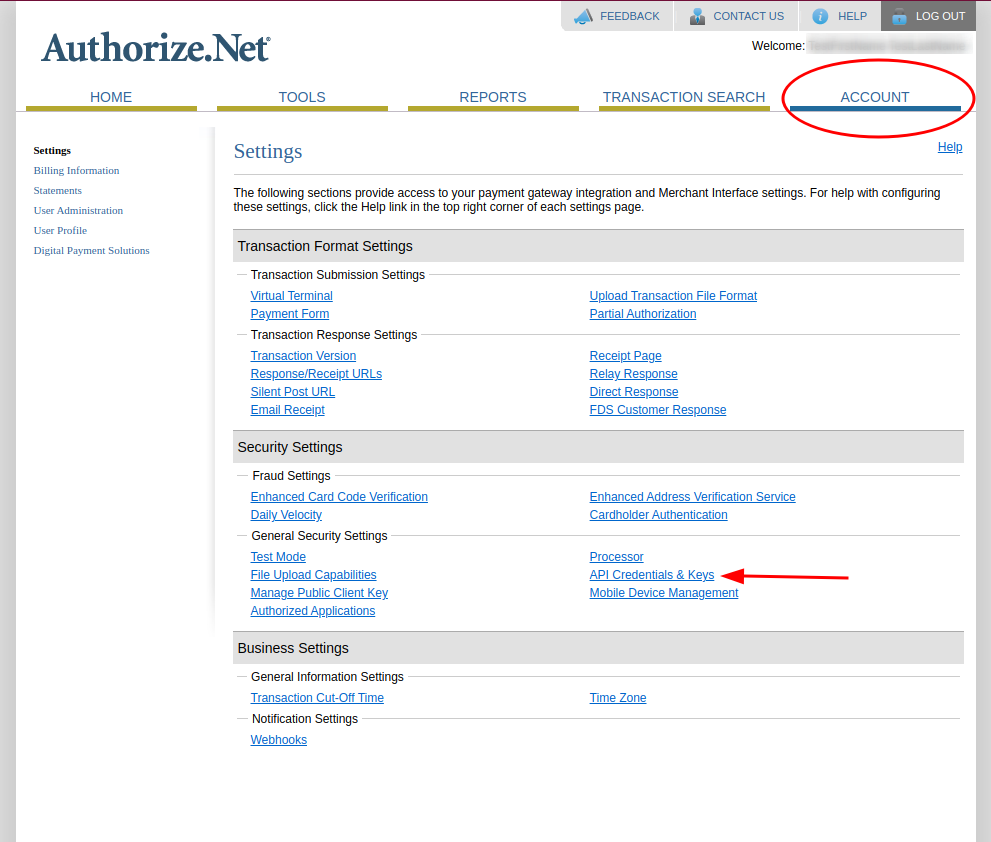Image resolution: width=991 pixels, height=842 pixels.
Task: Click the Notification Settings label
Action: coord(305,719)
